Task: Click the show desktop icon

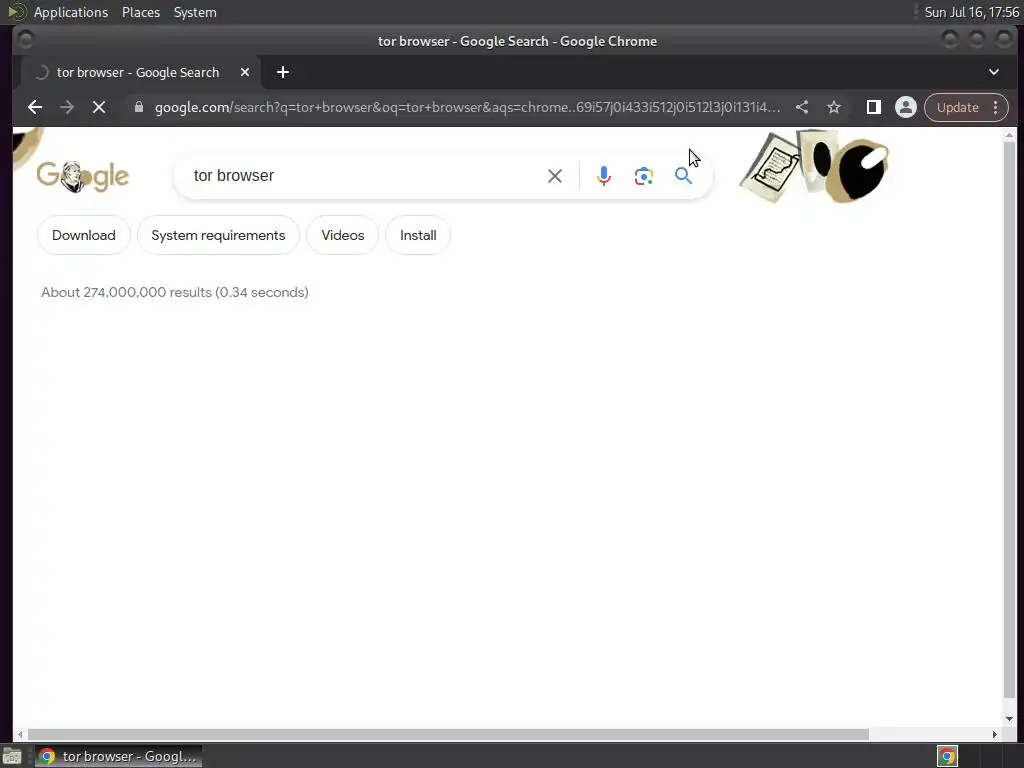Action: [12, 756]
